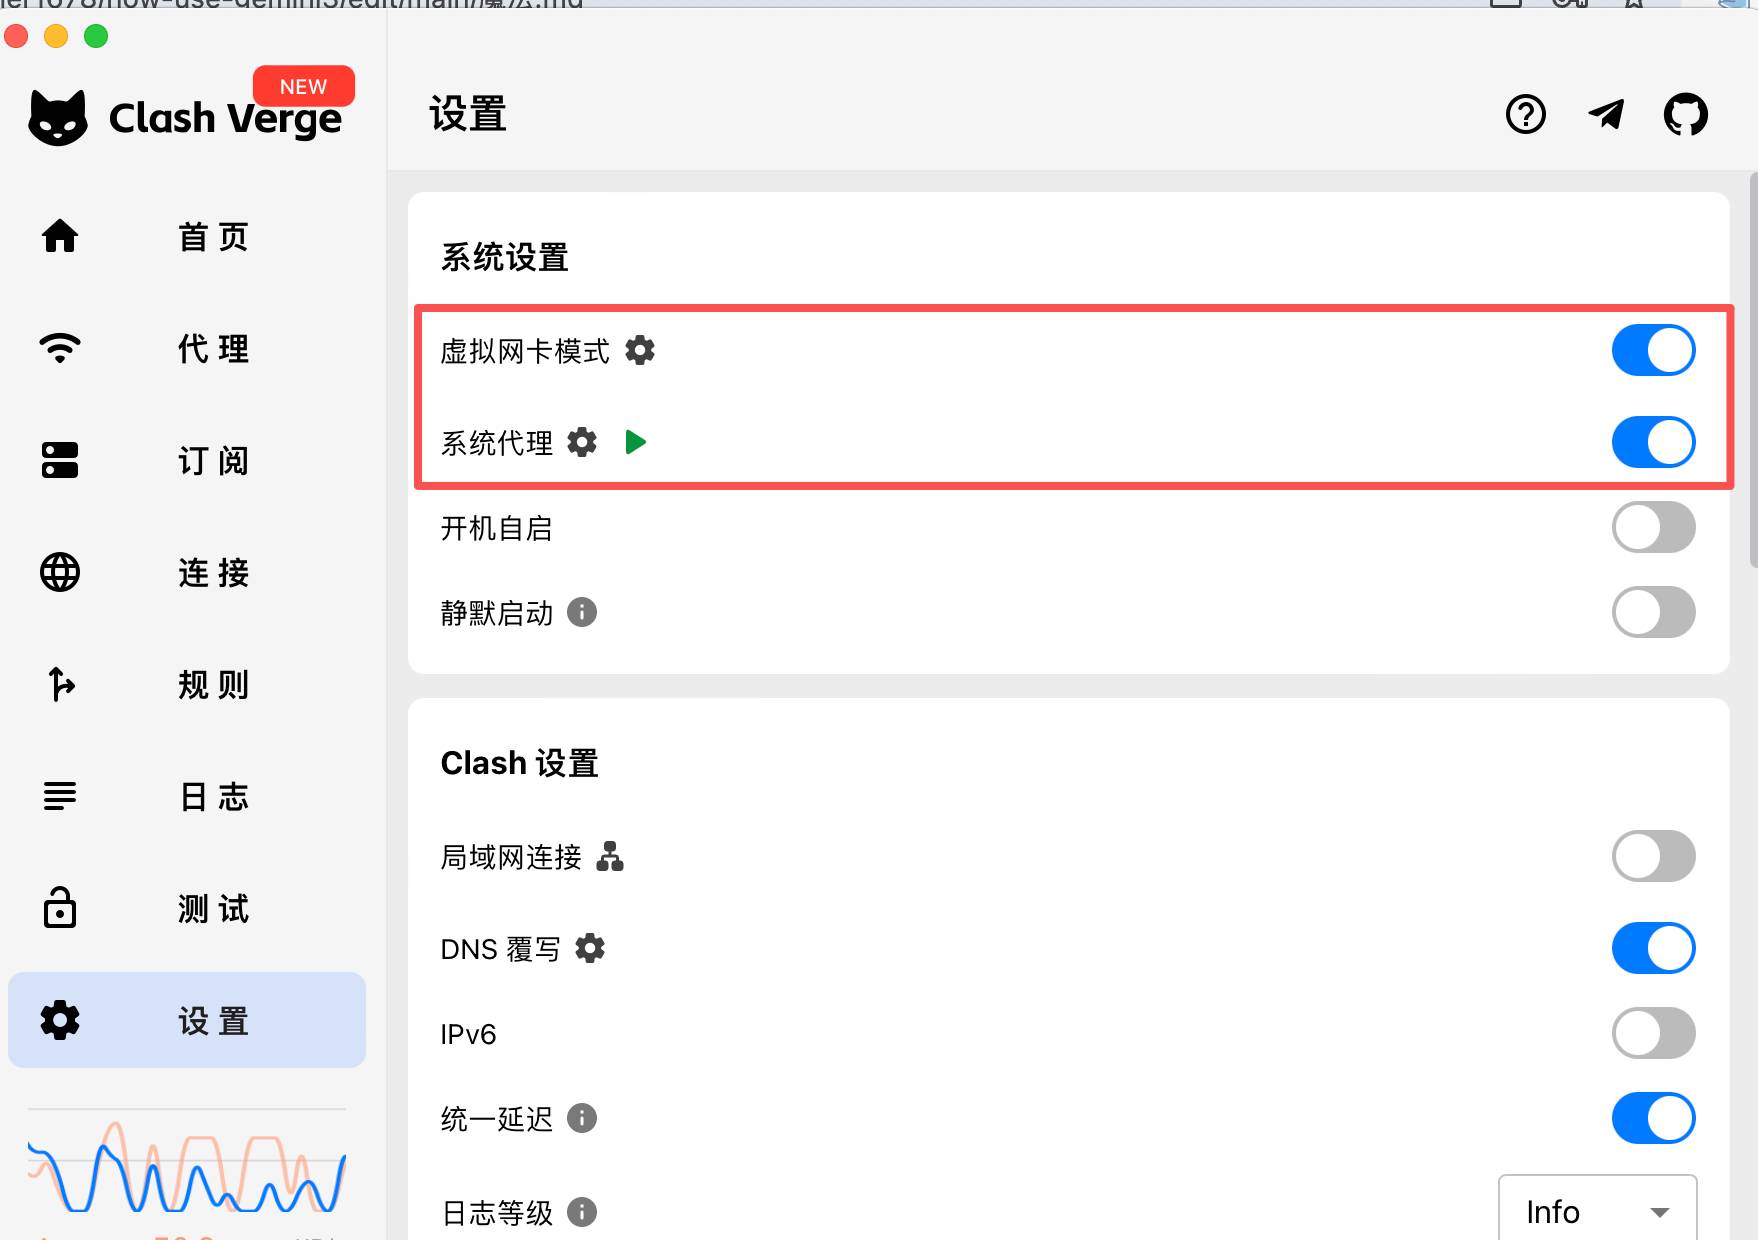Enable 开机自启 switch
This screenshot has height=1240, width=1758.
pyautogui.click(x=1653, y=528)
